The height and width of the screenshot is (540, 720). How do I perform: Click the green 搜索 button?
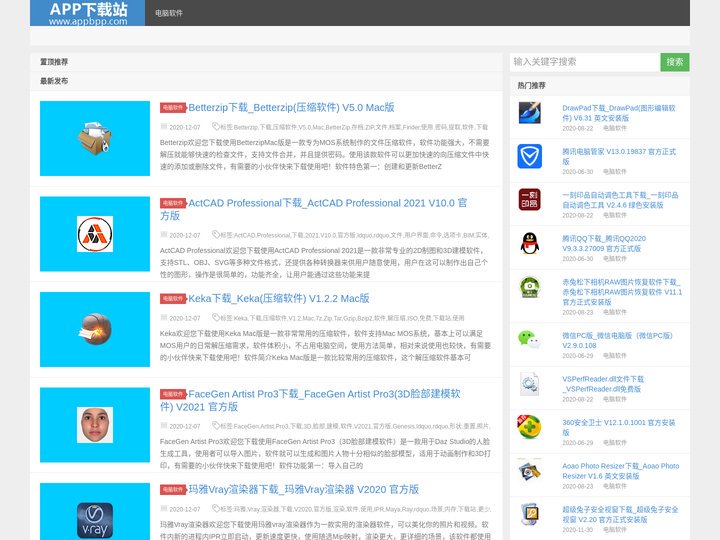click(x=675, y=62)
